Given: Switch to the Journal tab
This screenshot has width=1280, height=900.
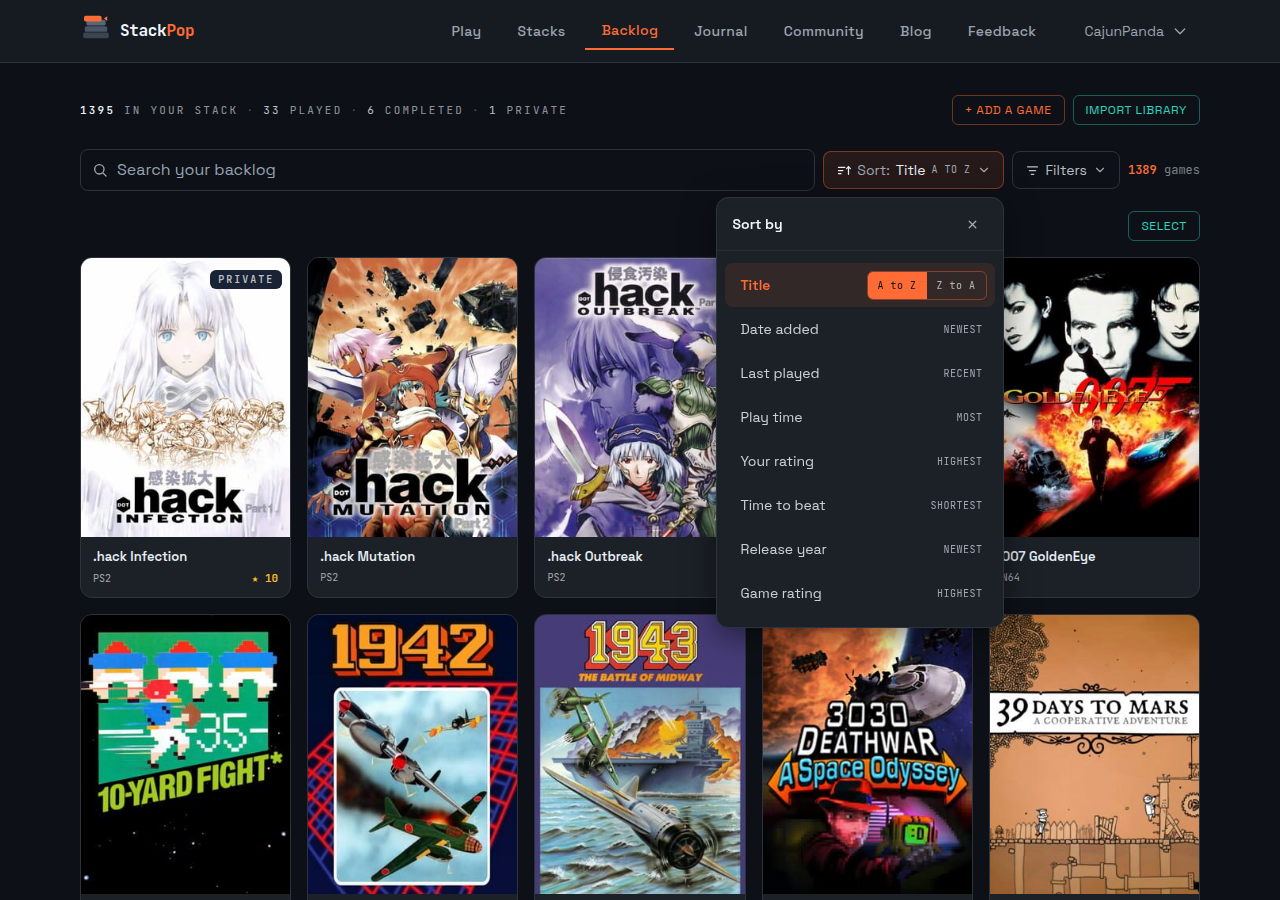Looking at the screenshot, I should 721,31.
